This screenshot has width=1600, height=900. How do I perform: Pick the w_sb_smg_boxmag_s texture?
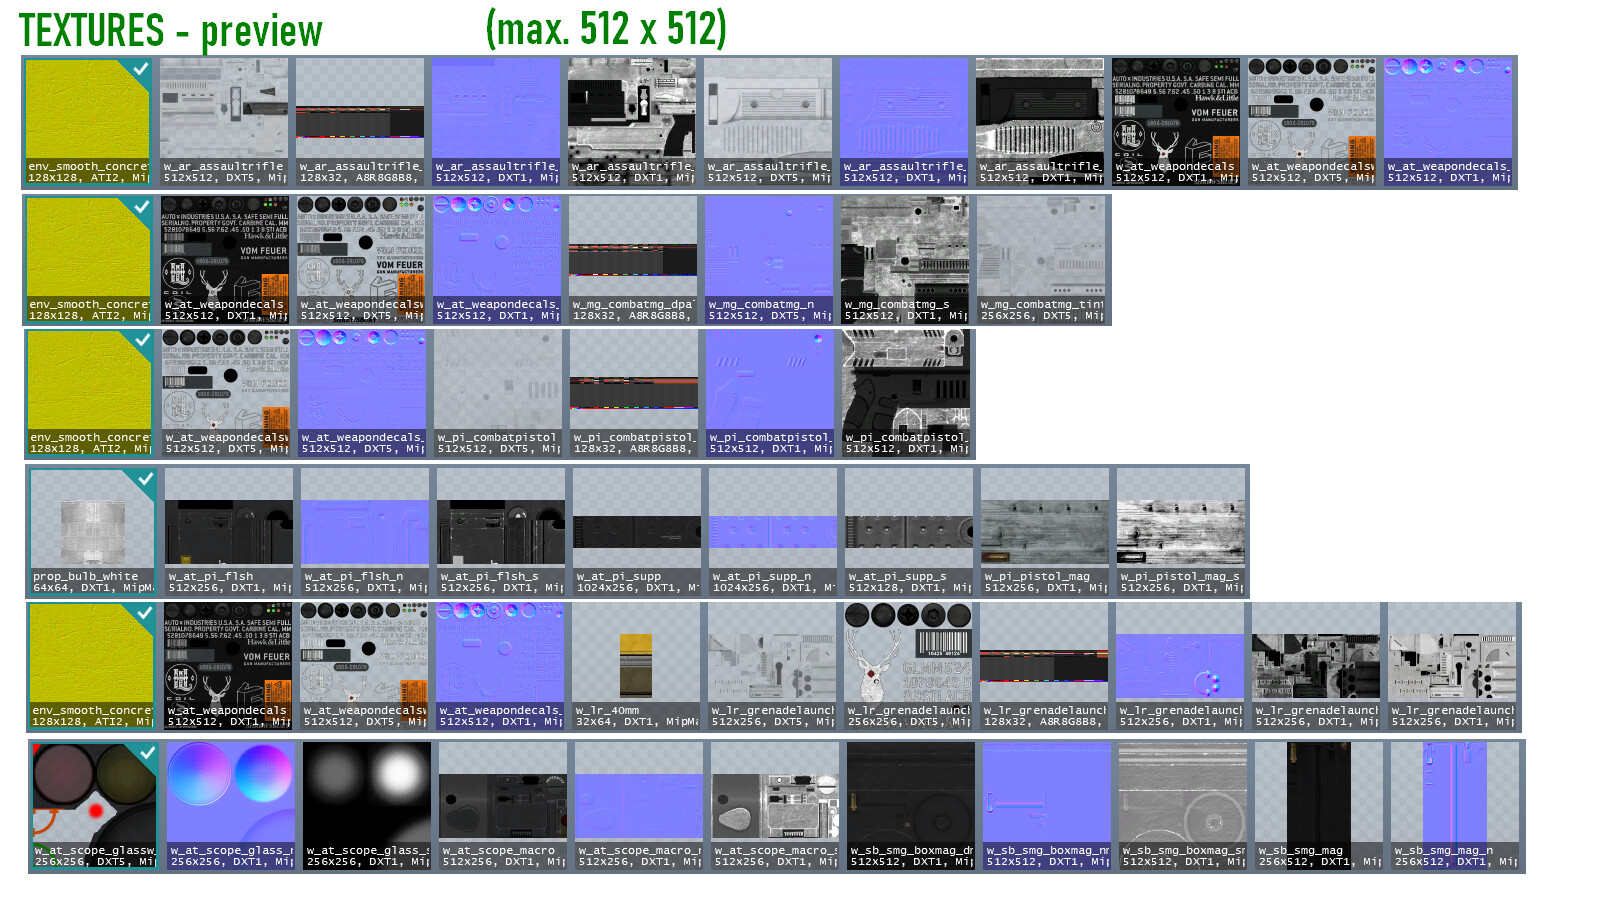pyautogui.click(x=1183, y=806)
